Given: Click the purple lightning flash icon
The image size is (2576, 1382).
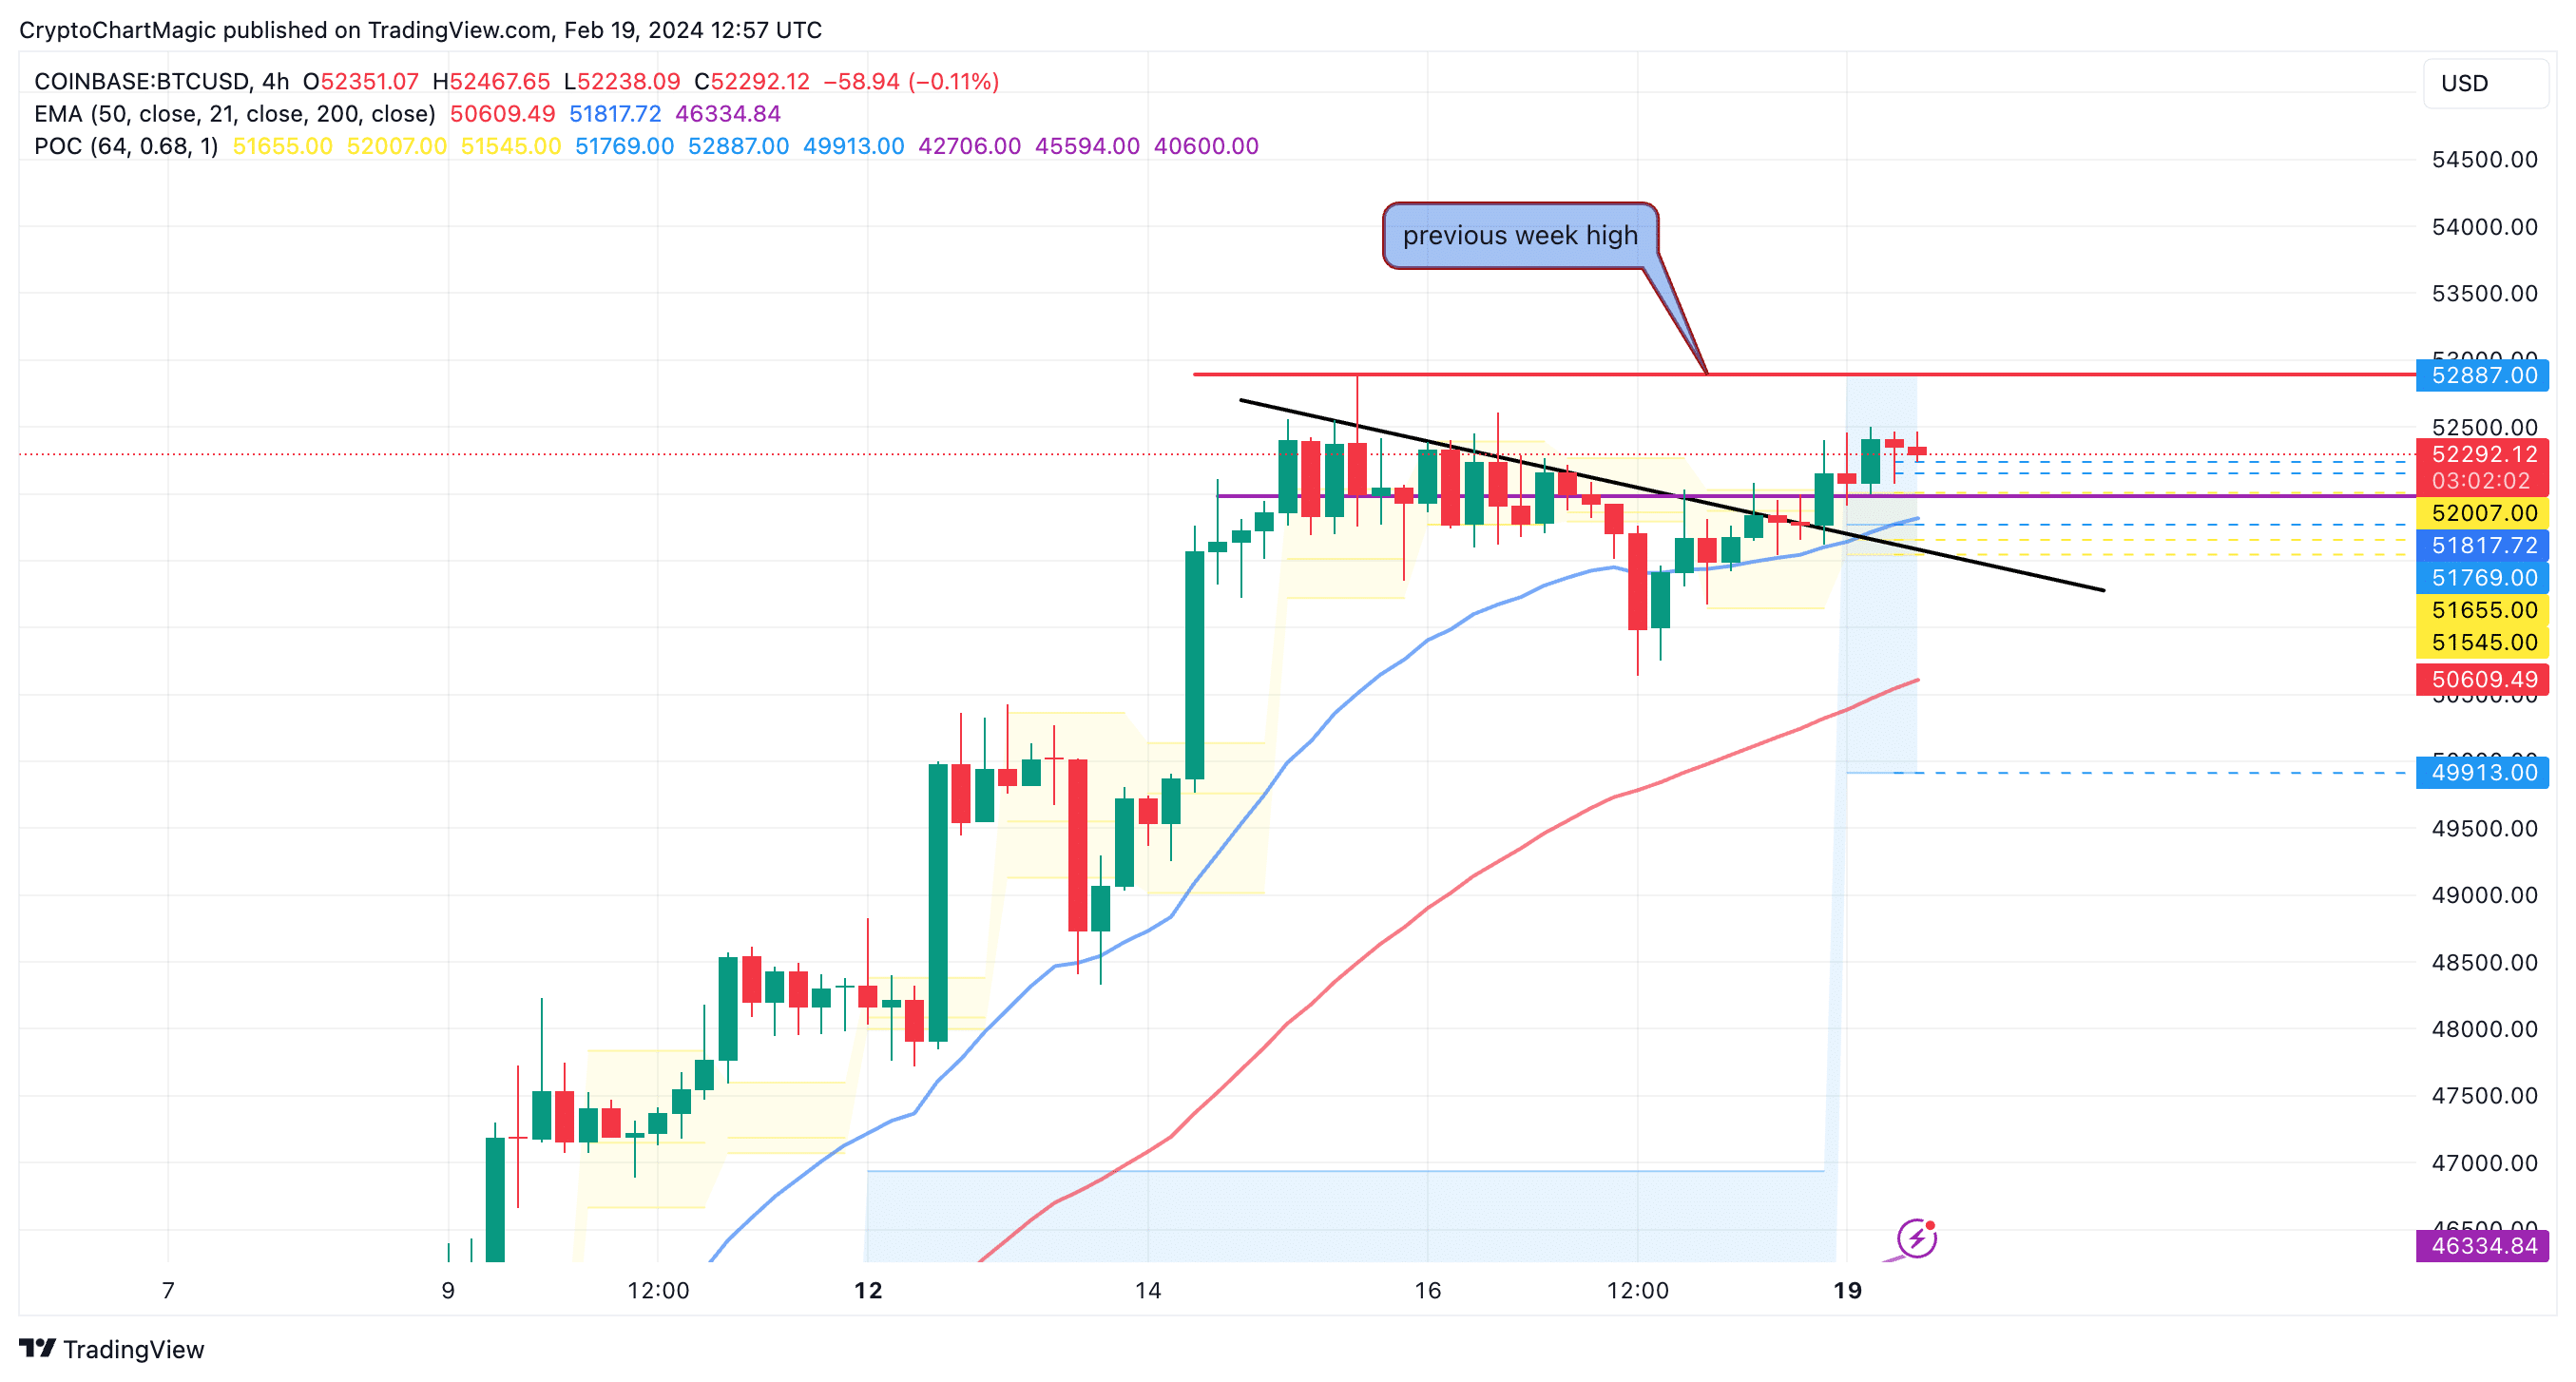Looking at the screenshot, I should pyautogui.click(x=1916, y=1239).
